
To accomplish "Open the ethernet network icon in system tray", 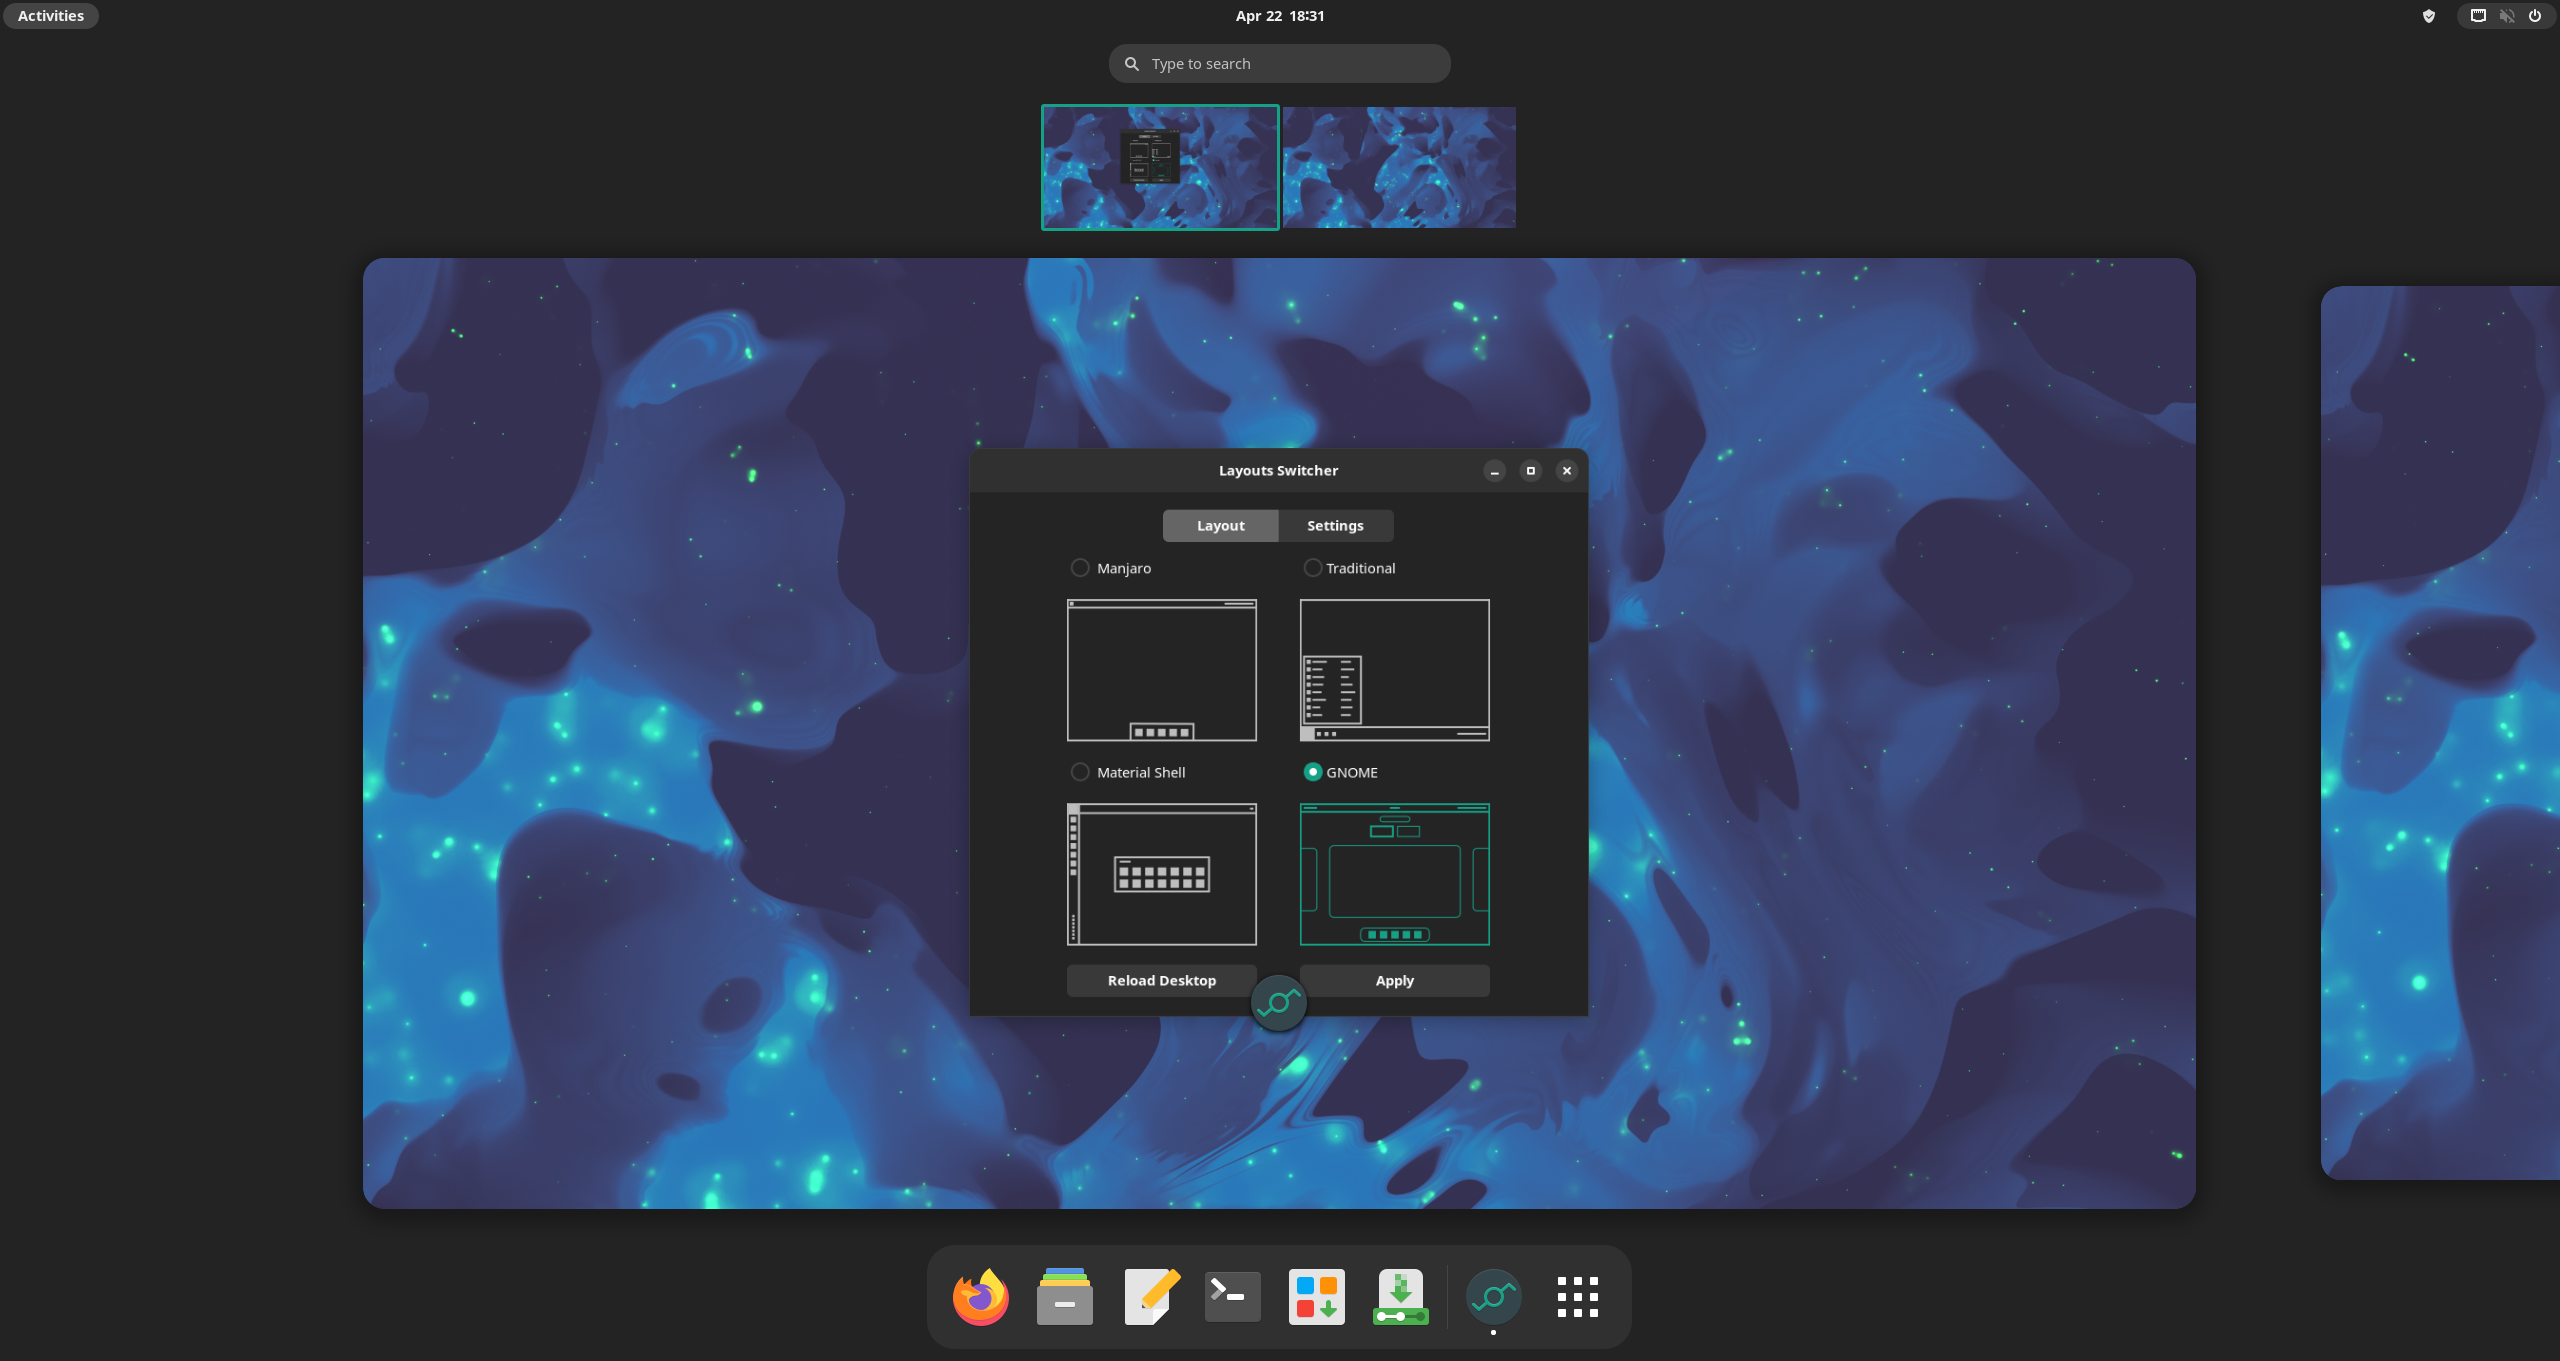I will (x=2476, y=15).
